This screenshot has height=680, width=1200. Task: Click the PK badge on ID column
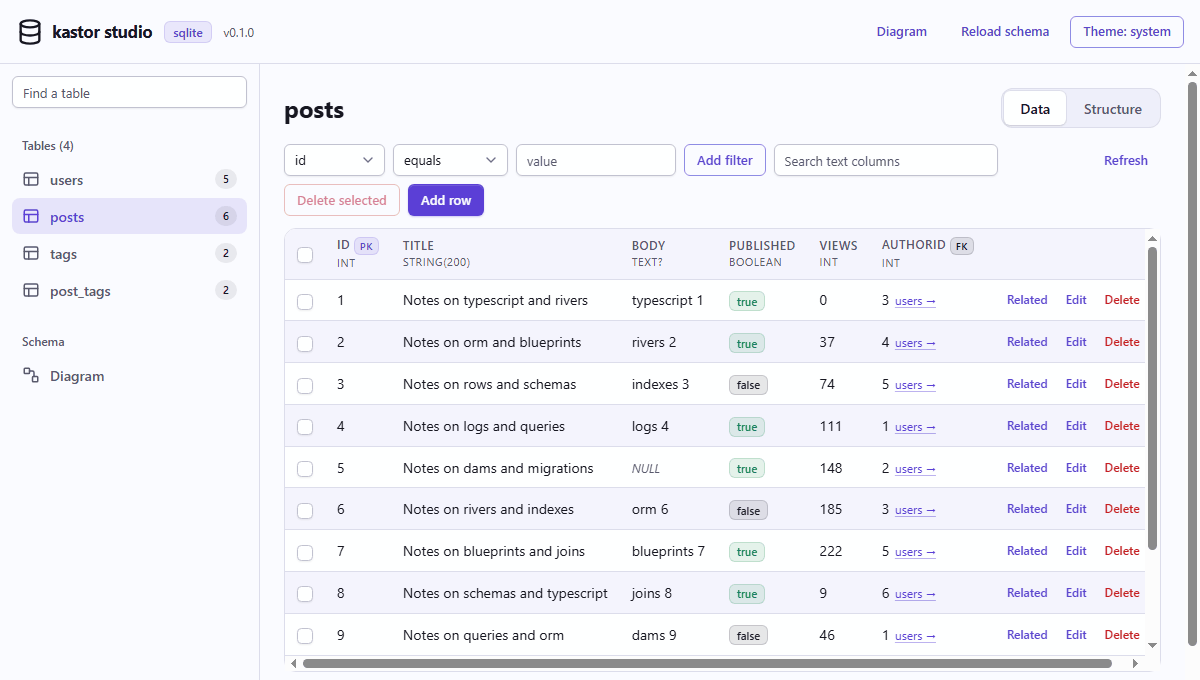click(367, 246)
